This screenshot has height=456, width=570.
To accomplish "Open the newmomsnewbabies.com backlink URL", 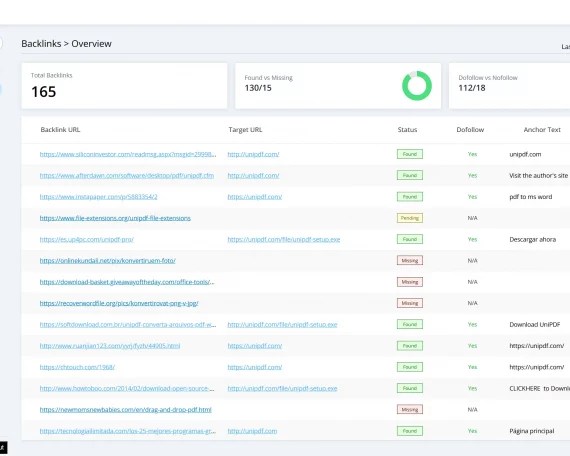I will coord(125,409).
